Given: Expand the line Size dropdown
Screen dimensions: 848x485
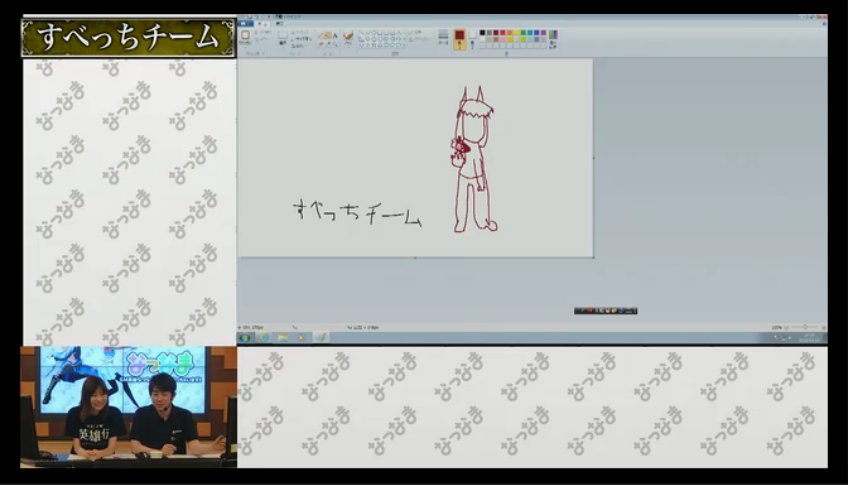Looking at the screenshot, I should click(x=443, y=37).
